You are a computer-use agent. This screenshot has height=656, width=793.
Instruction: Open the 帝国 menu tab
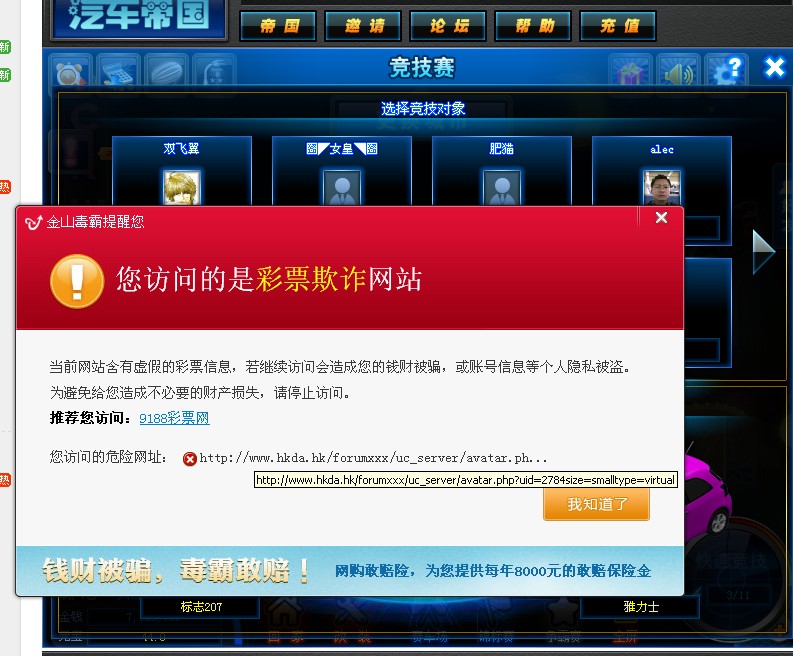pyautogui.click(x=278, y=26)
